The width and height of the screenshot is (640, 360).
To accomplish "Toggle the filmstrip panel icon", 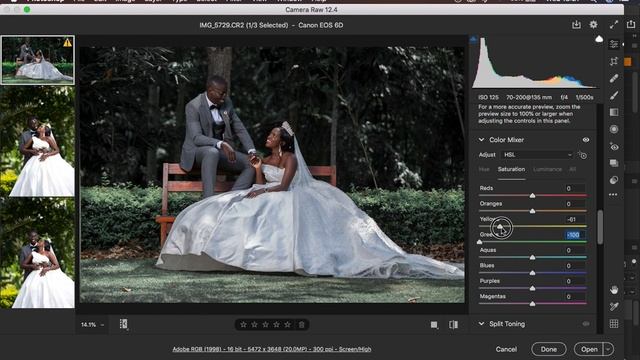I will pos(123,324).
